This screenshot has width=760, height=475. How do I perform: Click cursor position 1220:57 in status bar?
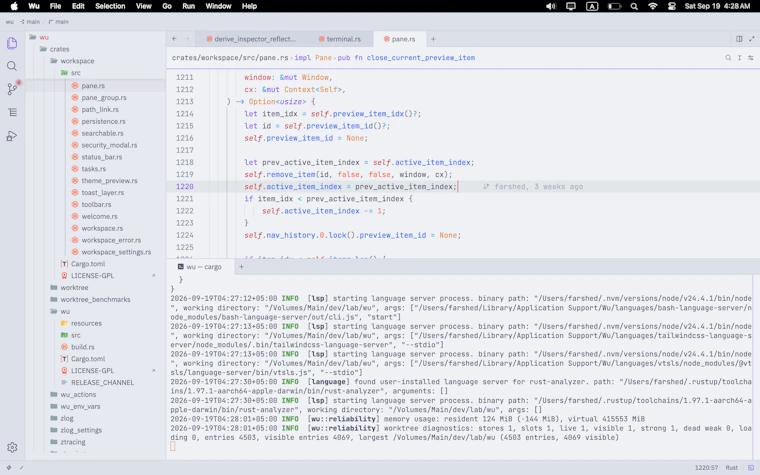click(x=706, y=468)
